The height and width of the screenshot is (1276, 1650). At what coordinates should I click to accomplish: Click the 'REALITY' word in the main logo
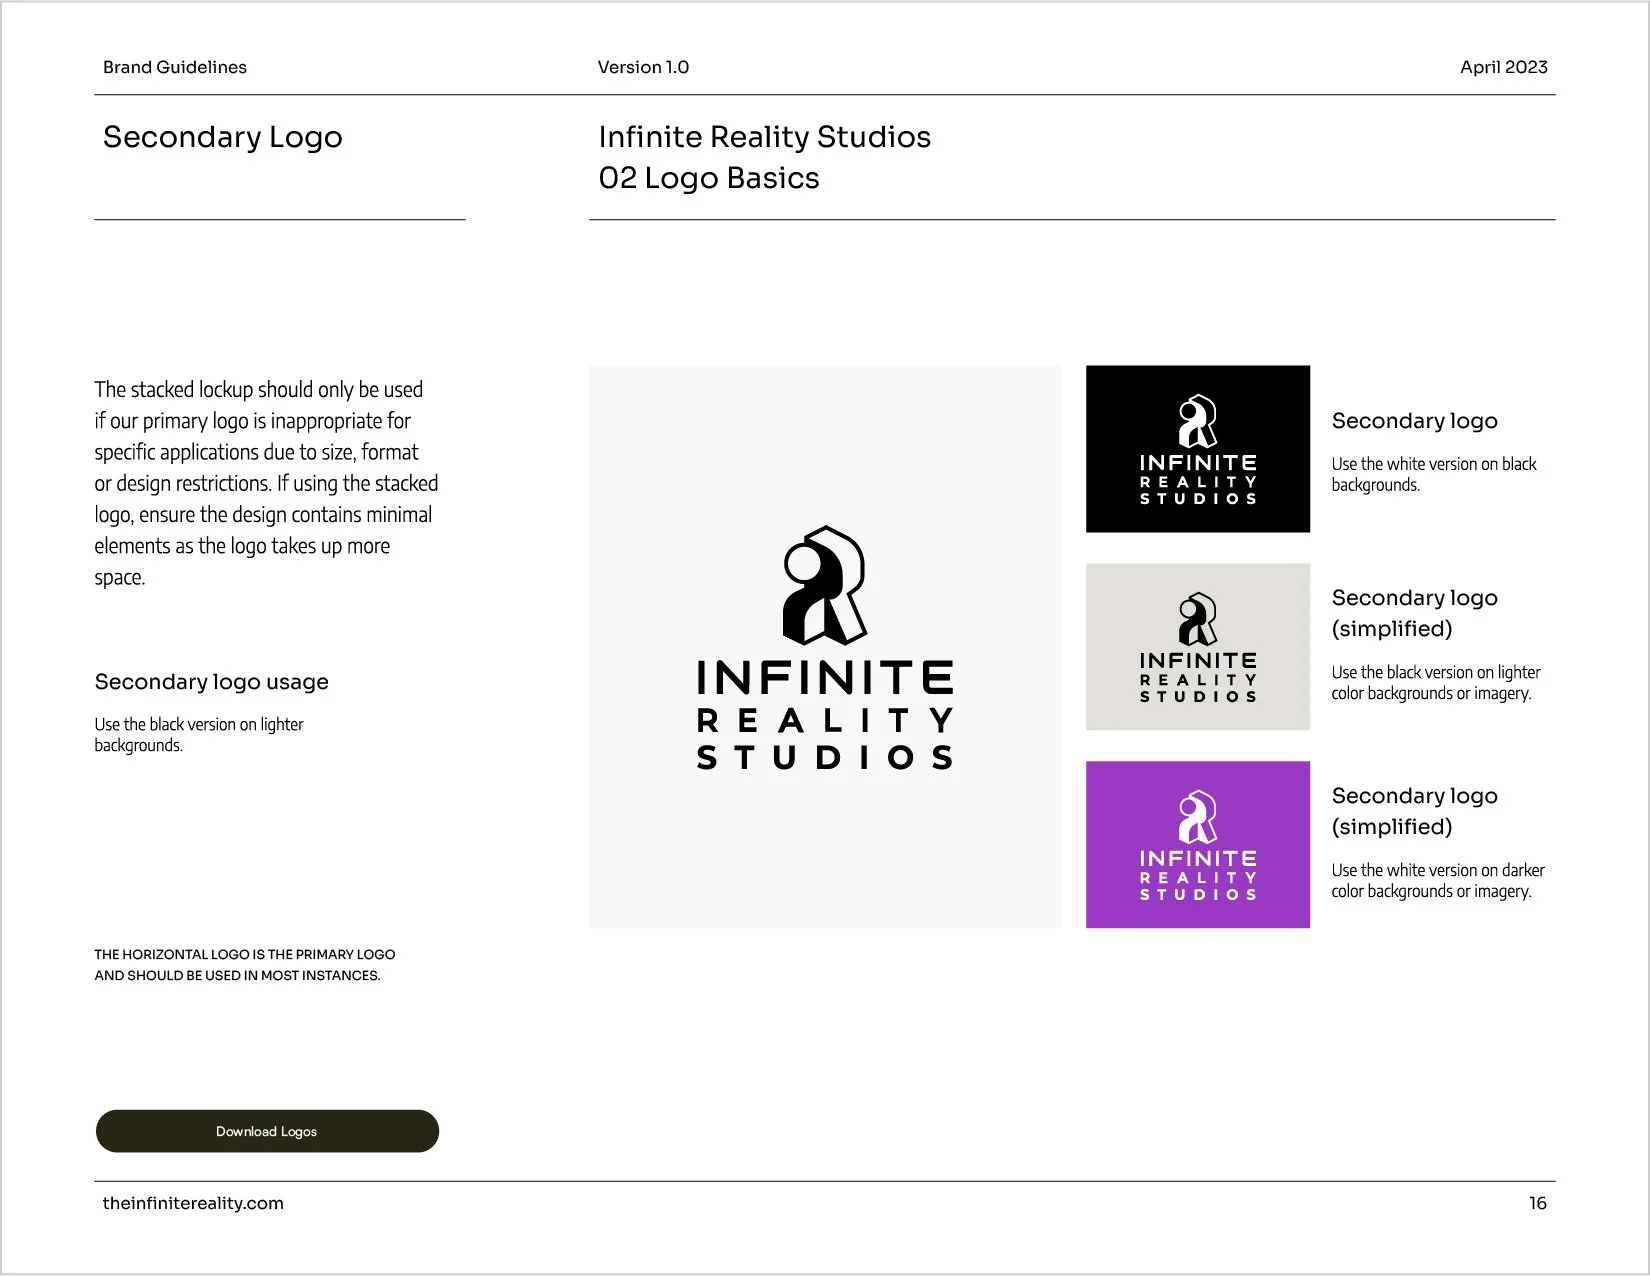[x=825, y=720]
